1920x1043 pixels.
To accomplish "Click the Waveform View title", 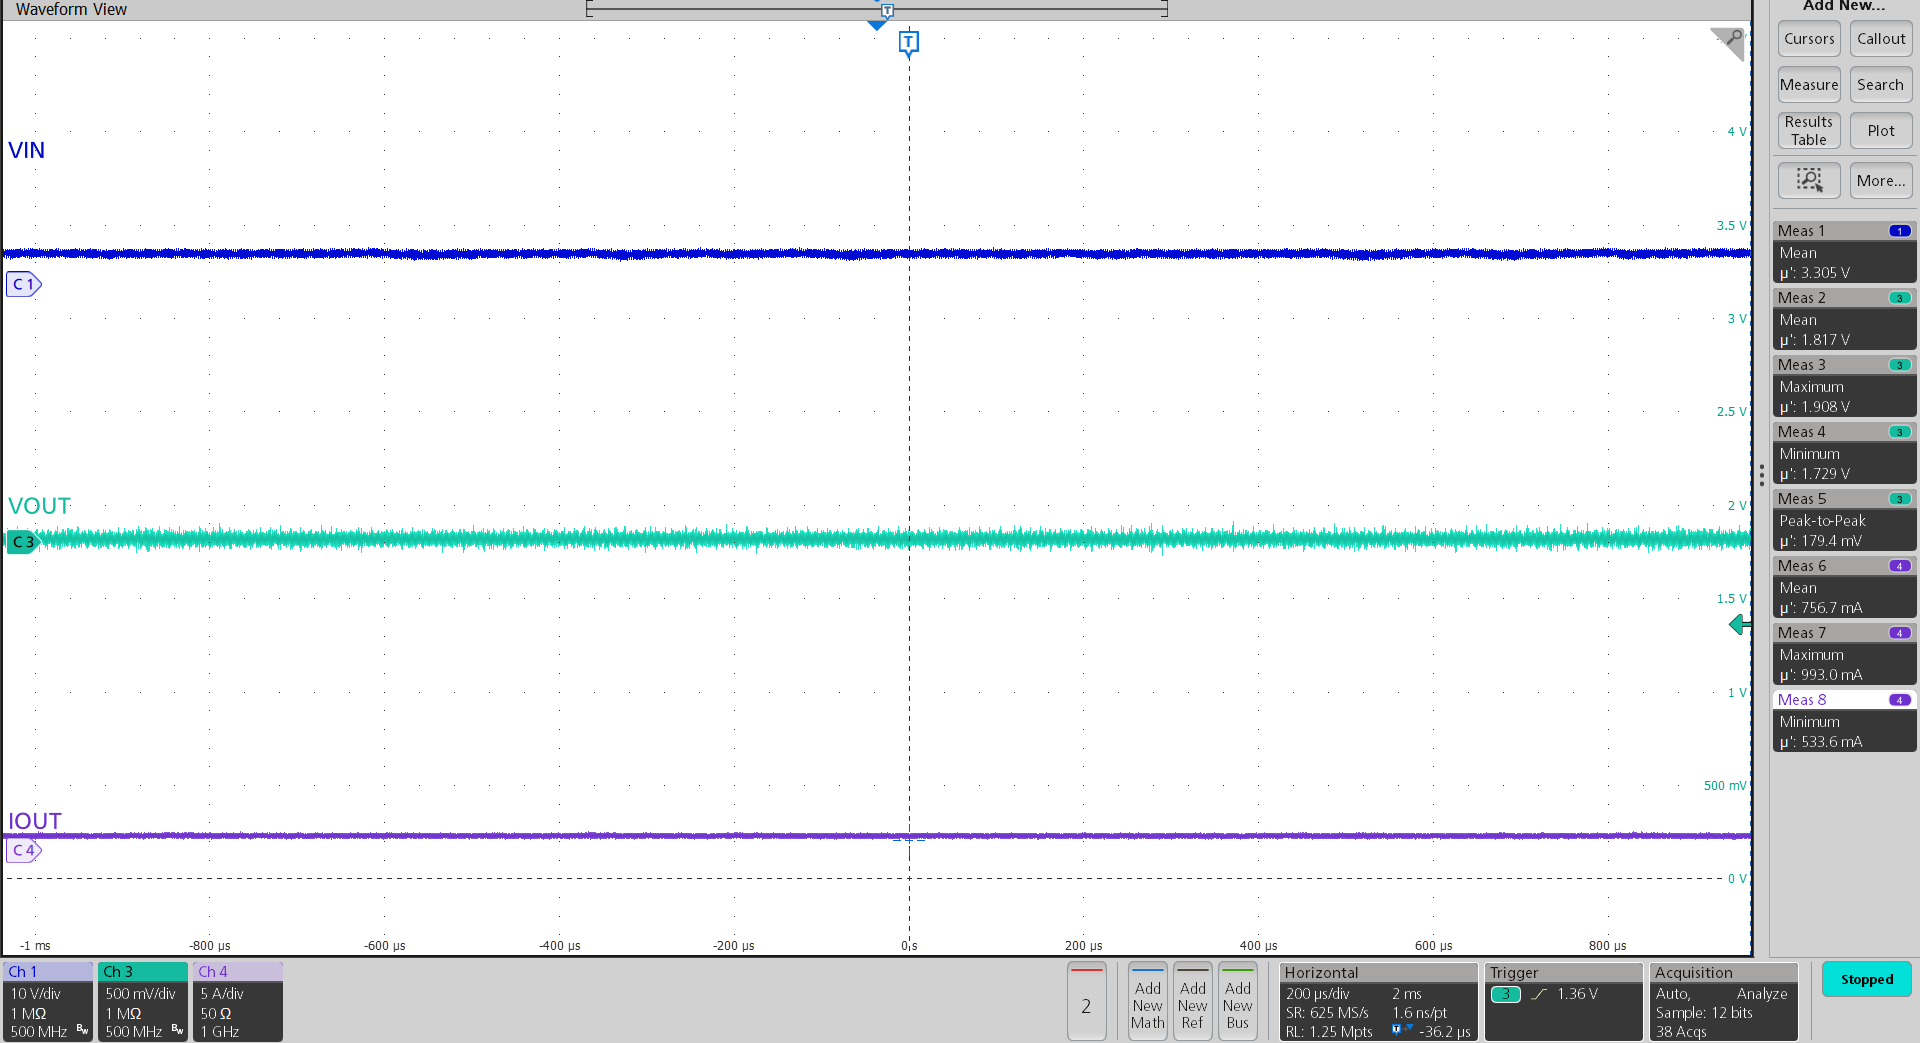I will (x=71, y=9).
